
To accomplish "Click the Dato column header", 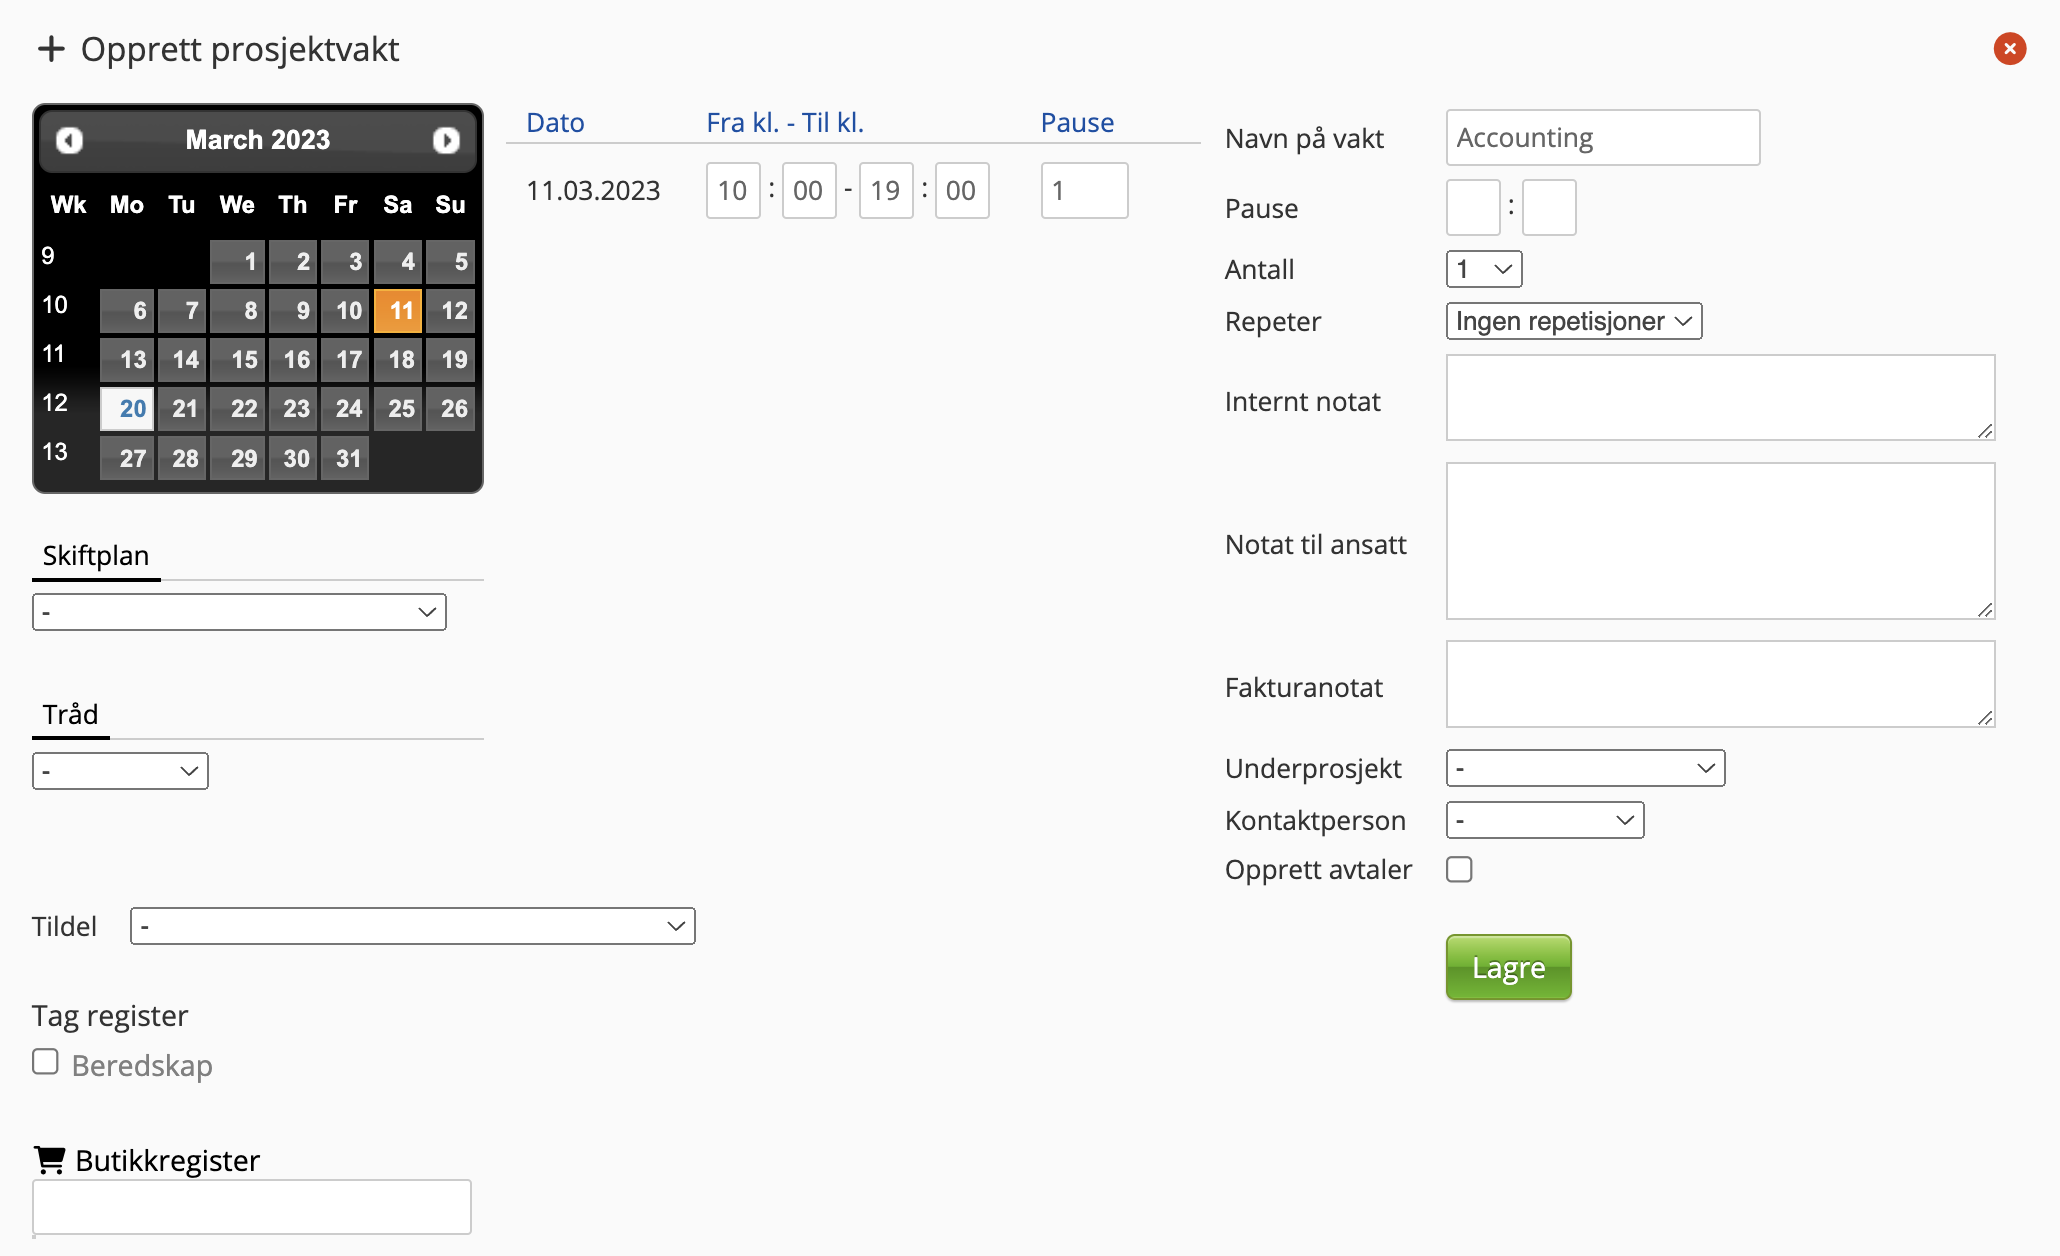I will click(x=555, y=123).
